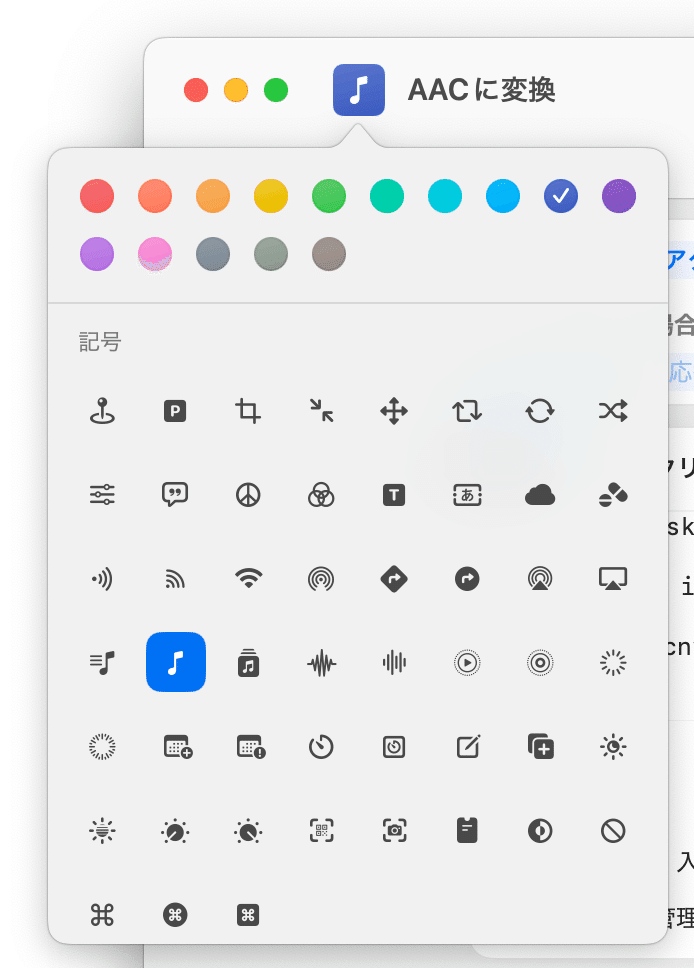Pick the Wi-Fi glyph
The height and width of the screenshot is (968, 694).
click(x=248, y=579)
